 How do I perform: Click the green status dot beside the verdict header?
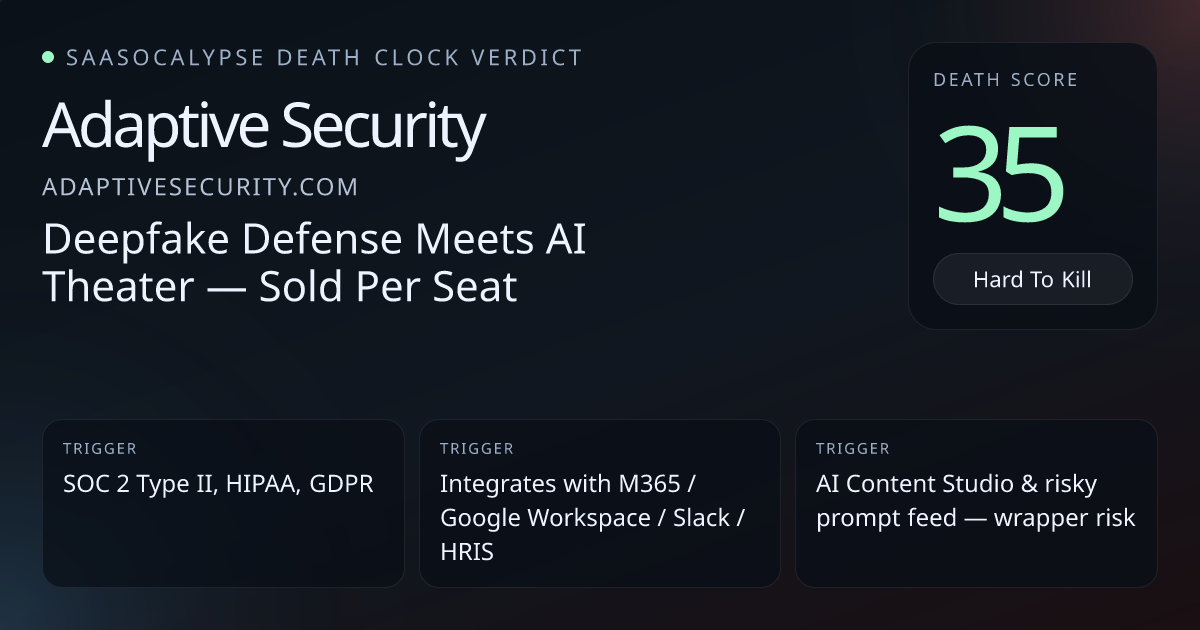click(48, 57)
